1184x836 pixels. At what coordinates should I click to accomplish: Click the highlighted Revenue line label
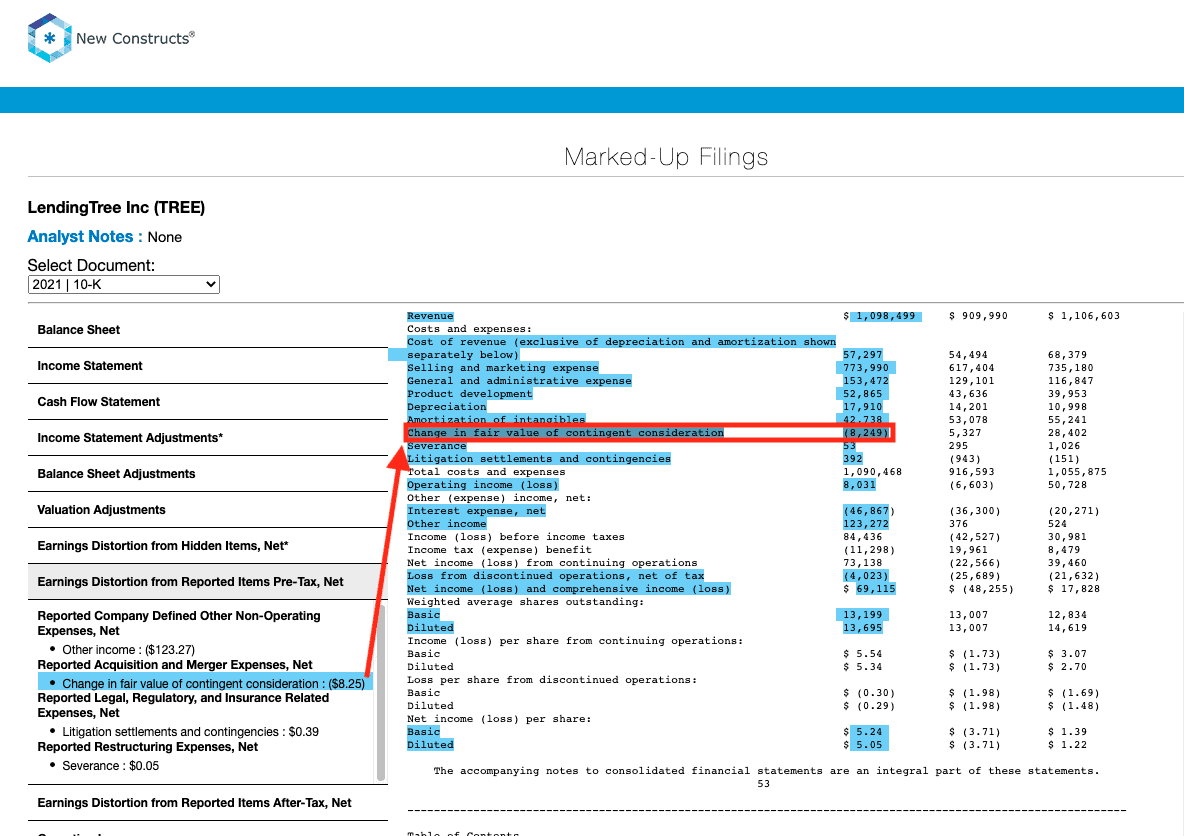[430, 316]
